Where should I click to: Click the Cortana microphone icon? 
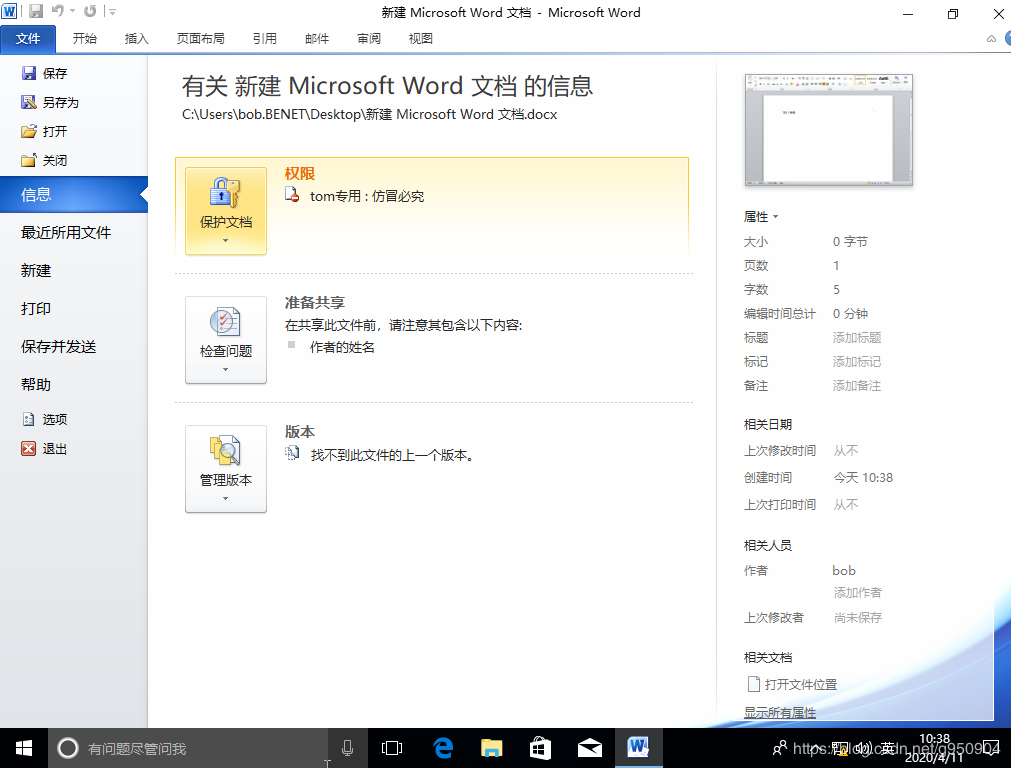tap(348, 748)
